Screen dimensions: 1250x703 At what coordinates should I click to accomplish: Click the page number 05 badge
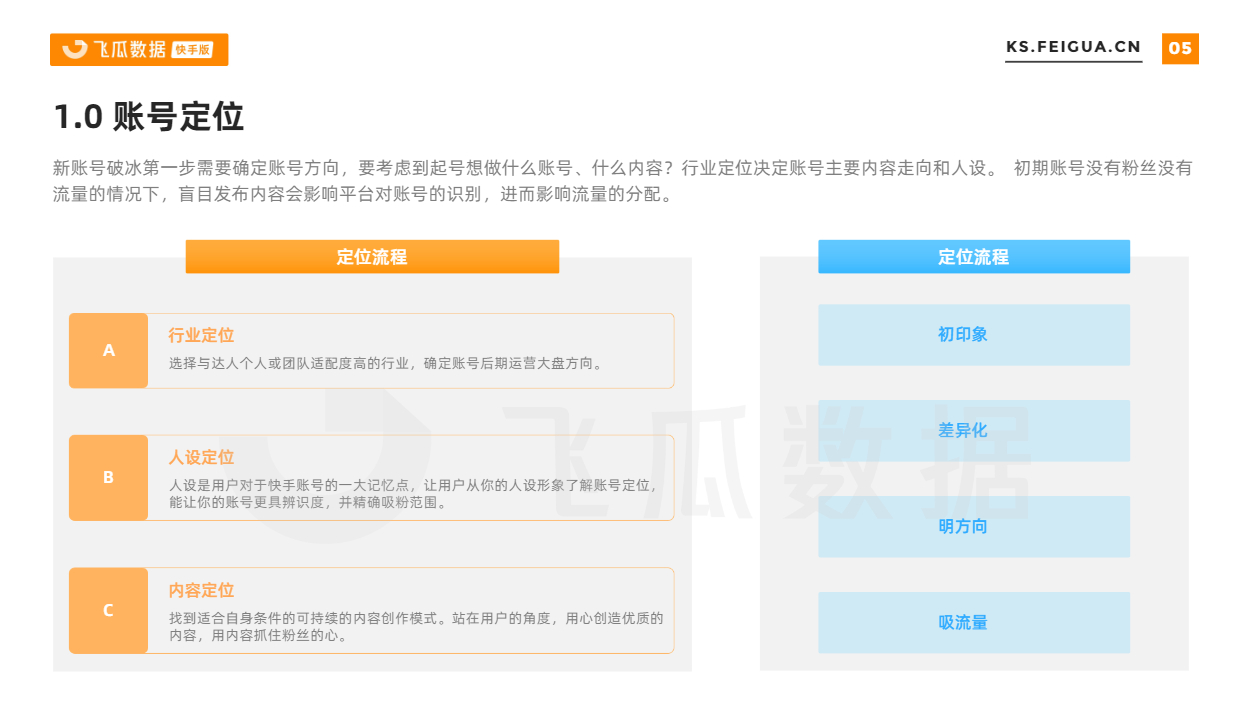(x=1180, y=48)
